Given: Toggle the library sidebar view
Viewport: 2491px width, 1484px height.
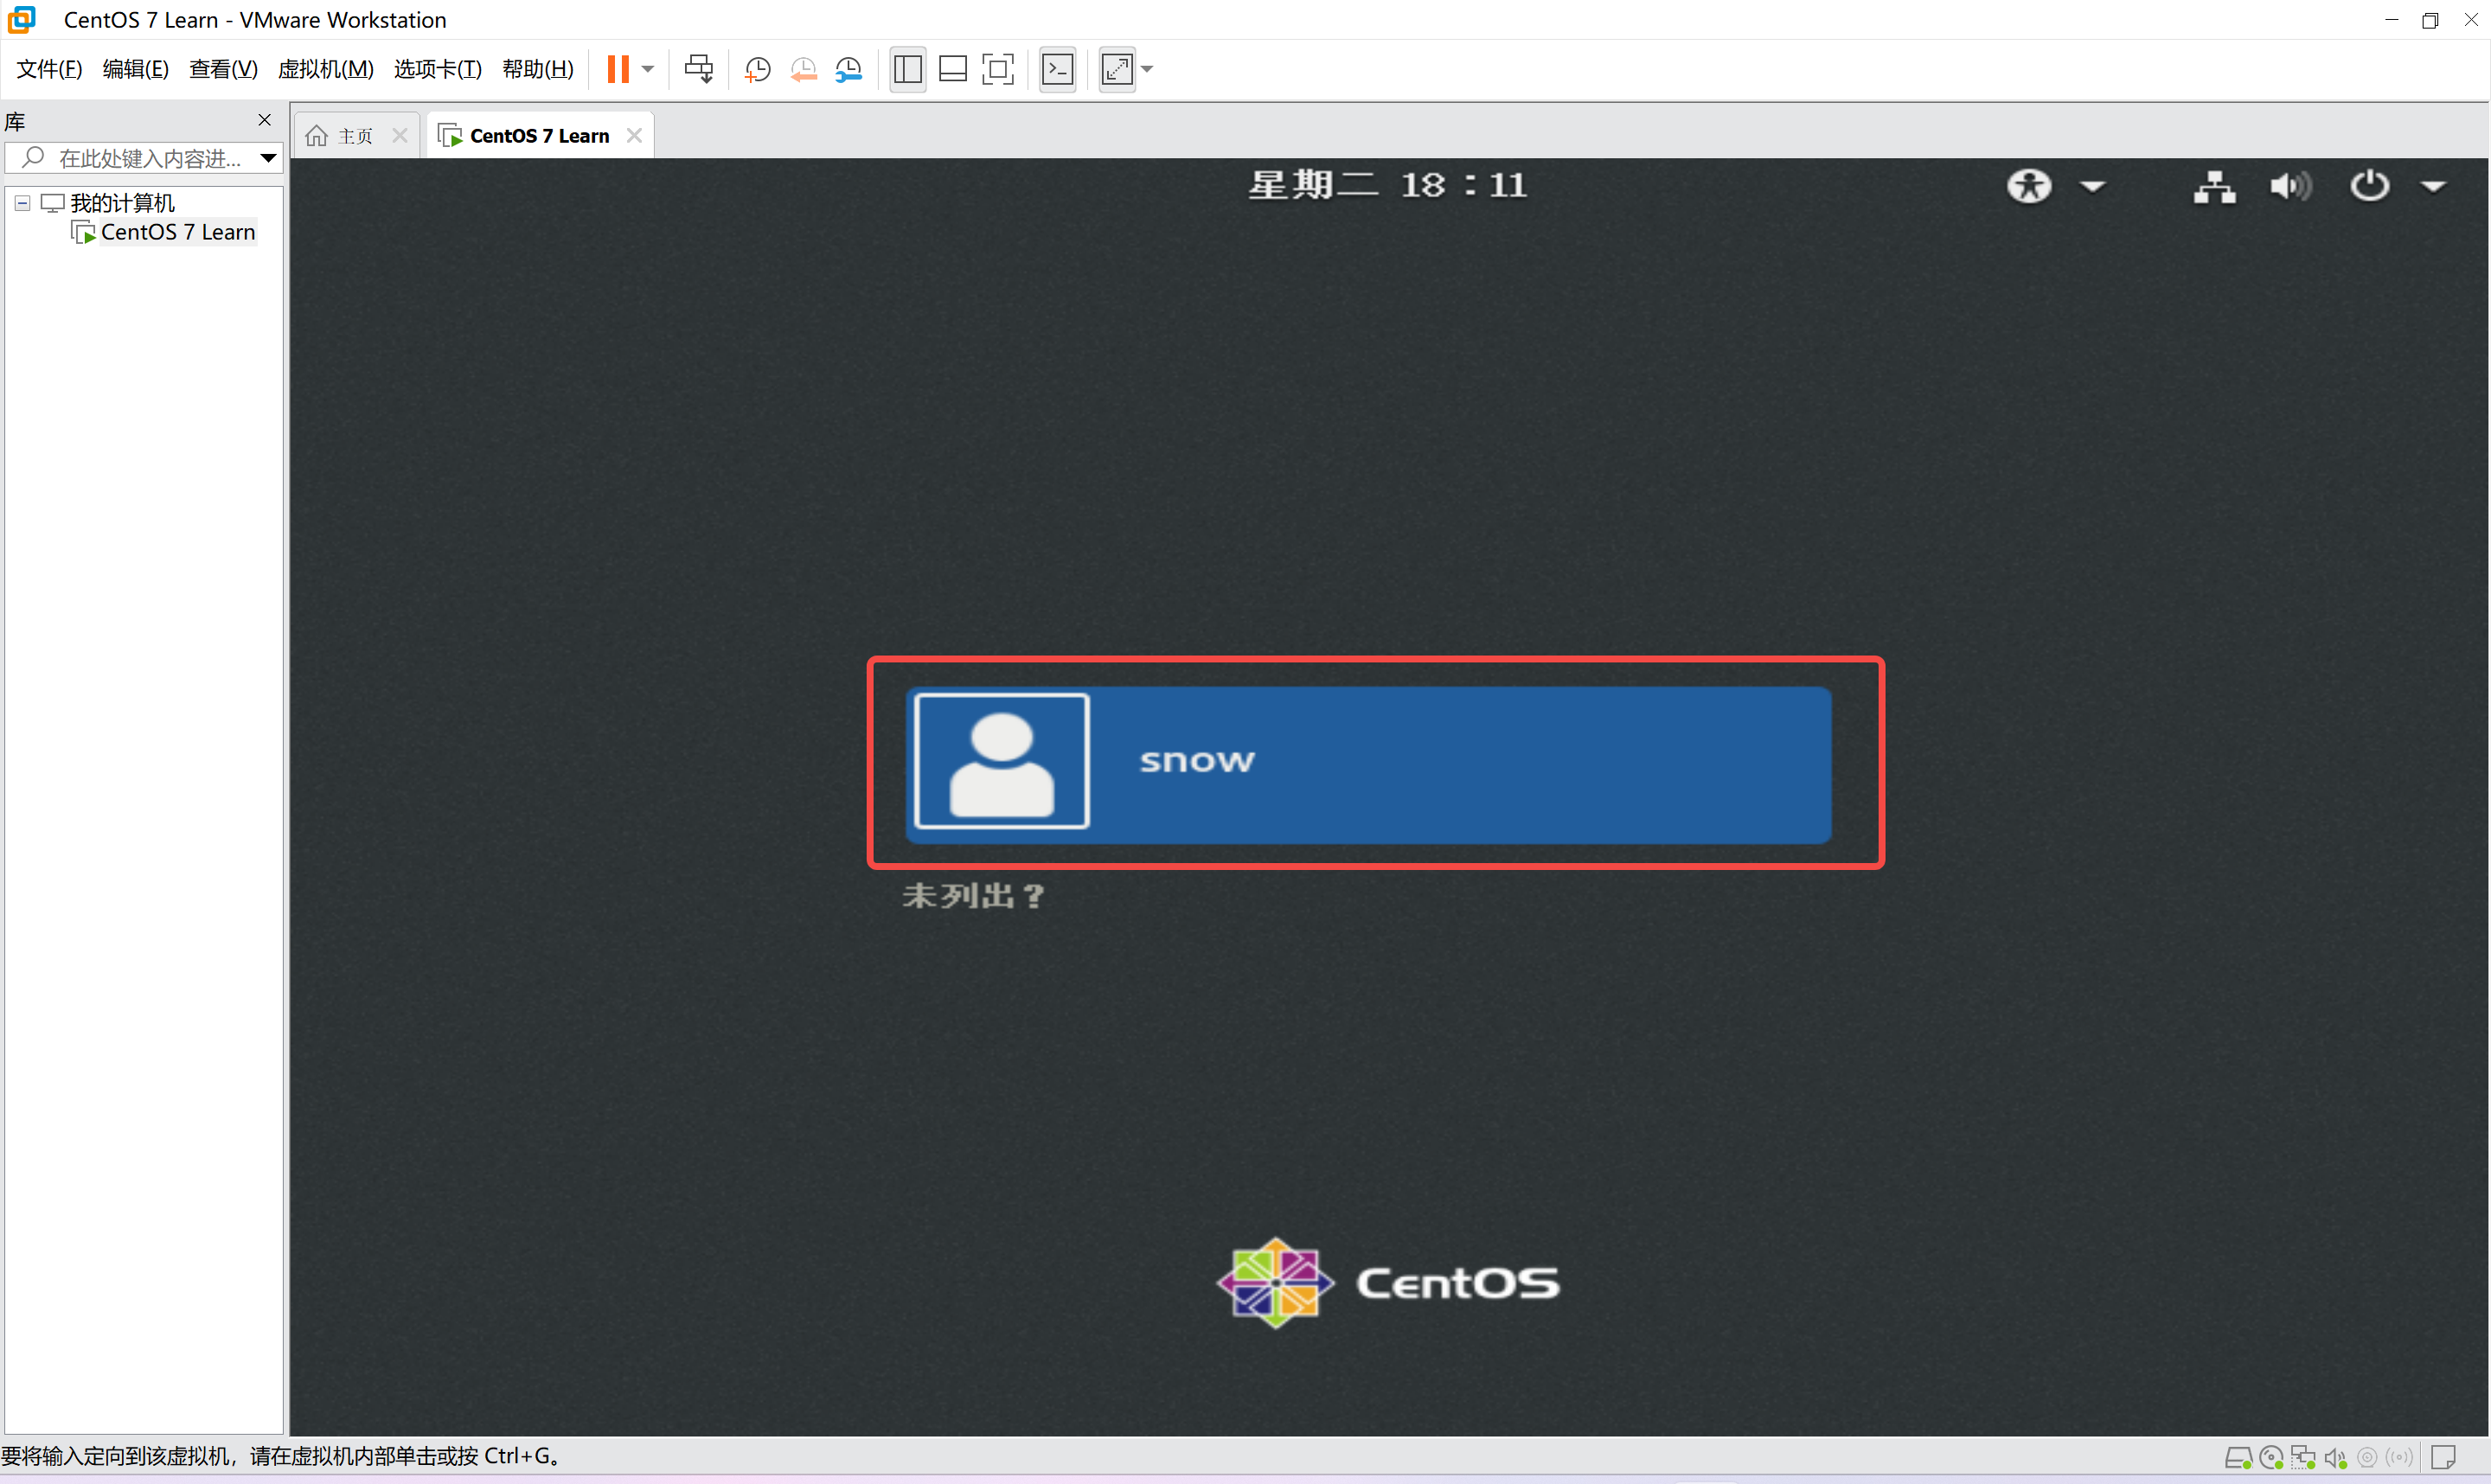Looking at the screenshot, I should pyautogui.click(x=907, y=69).
